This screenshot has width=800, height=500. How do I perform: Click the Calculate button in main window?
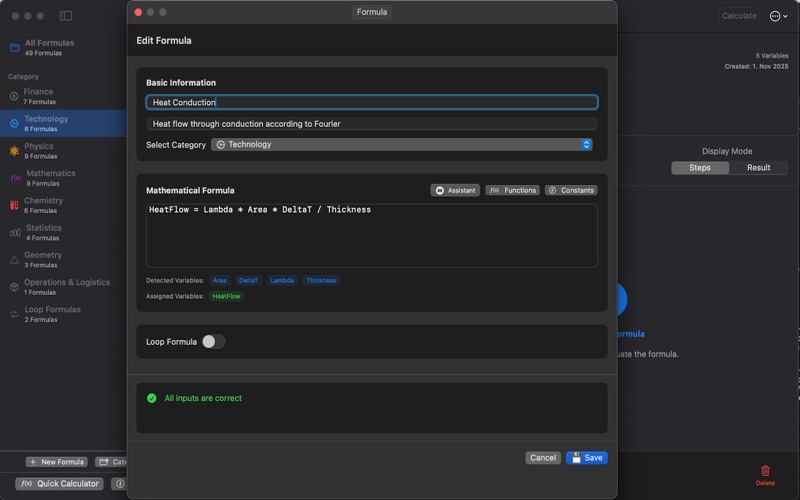tap(739, 16)
